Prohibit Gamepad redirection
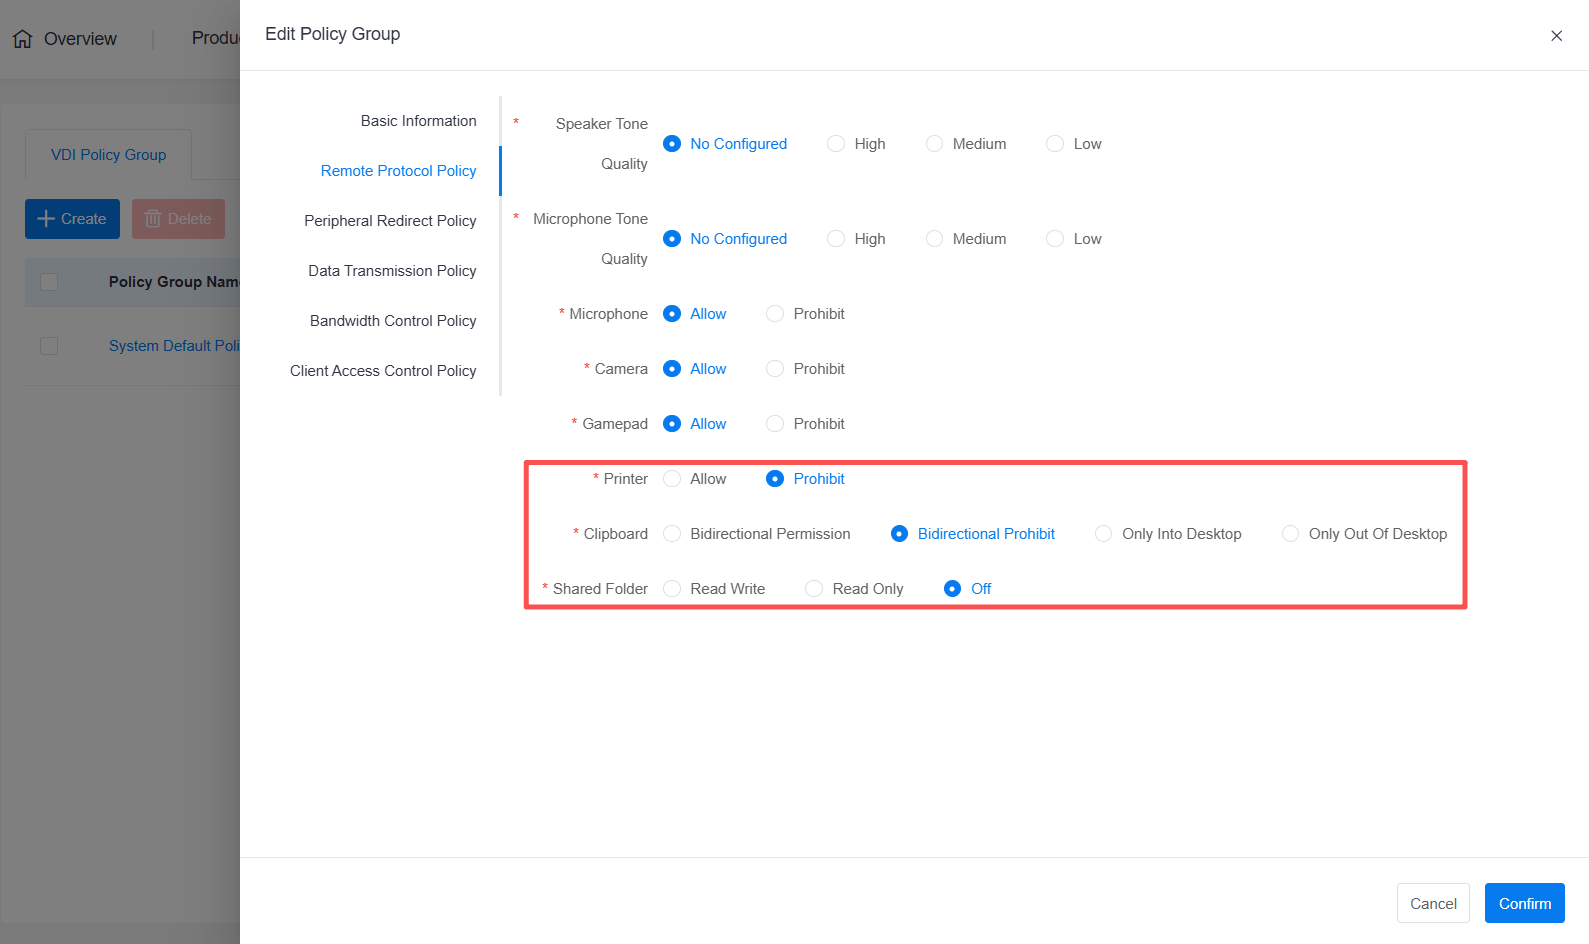Viewport: 1589px width, 944px height. pyautogui.click(x=775, y=424)
